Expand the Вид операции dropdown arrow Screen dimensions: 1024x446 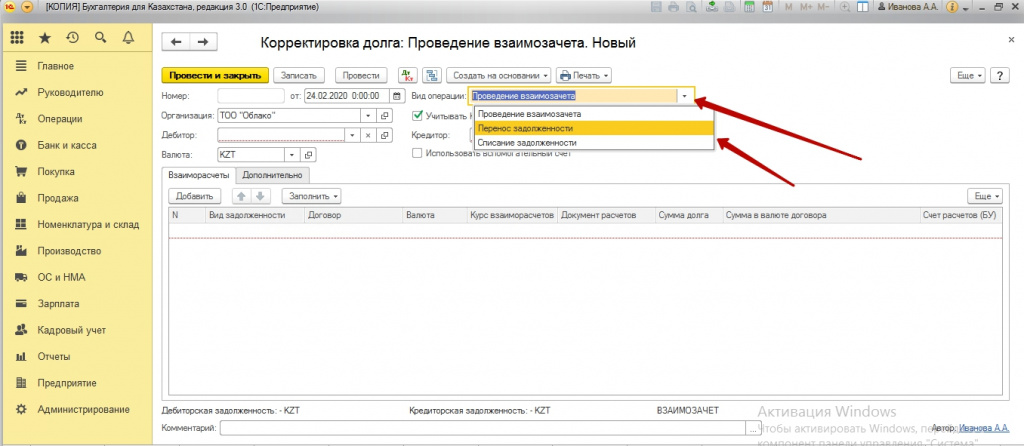click(x=684, y=95)
